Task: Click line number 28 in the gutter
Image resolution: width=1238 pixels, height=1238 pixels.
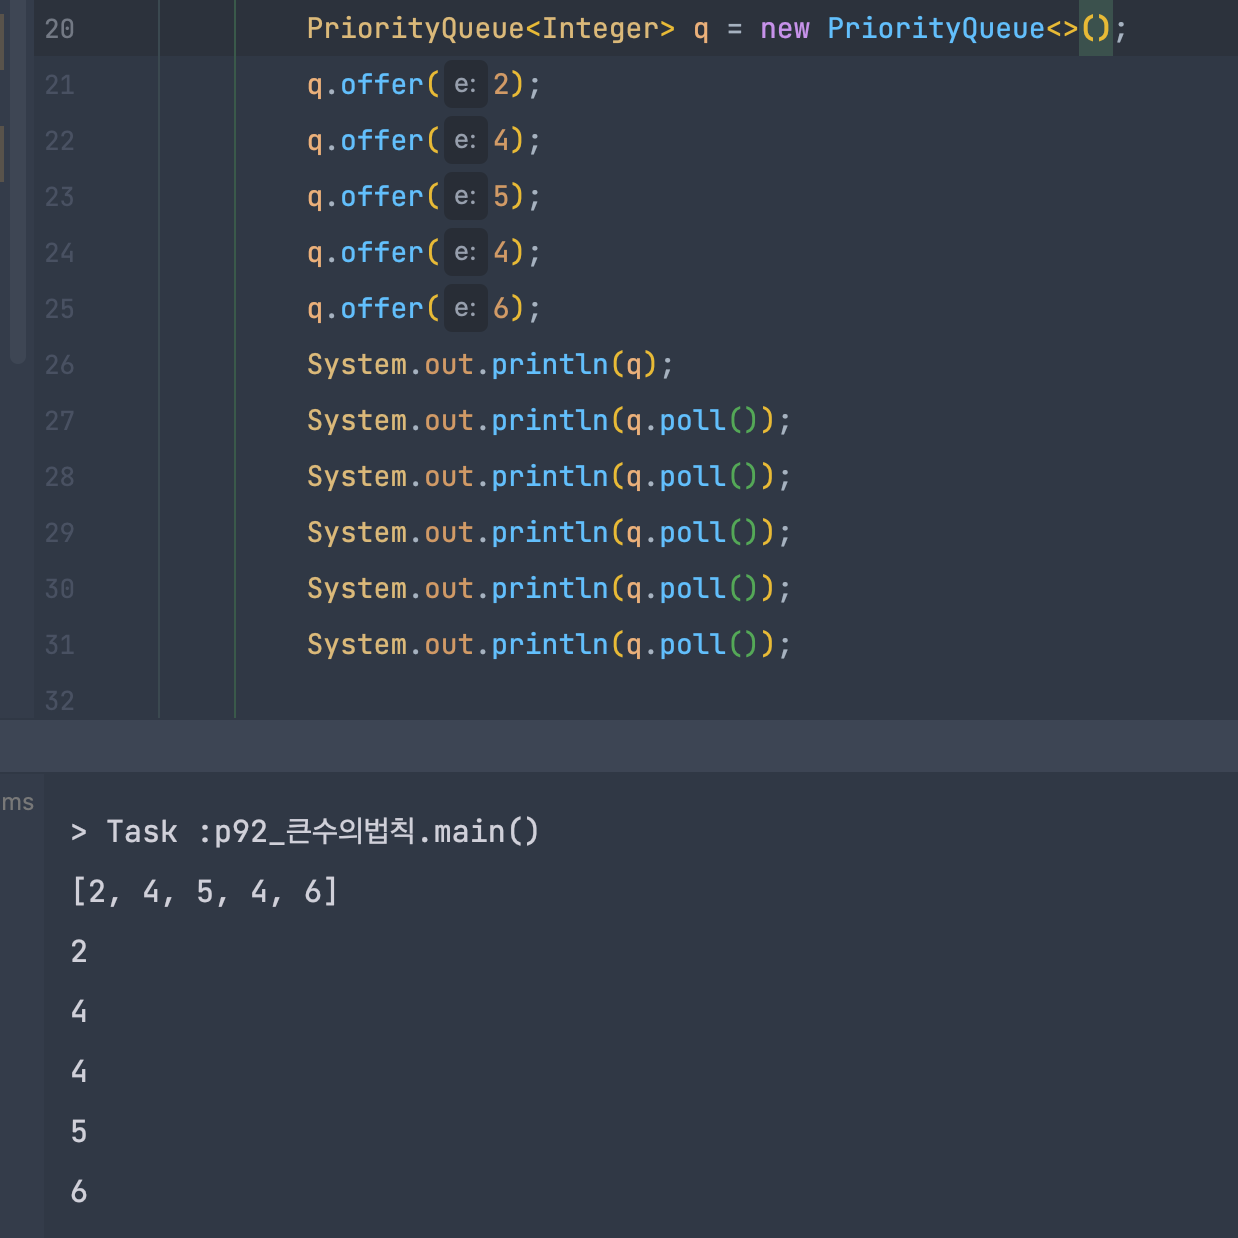Action: click(59, 477)
